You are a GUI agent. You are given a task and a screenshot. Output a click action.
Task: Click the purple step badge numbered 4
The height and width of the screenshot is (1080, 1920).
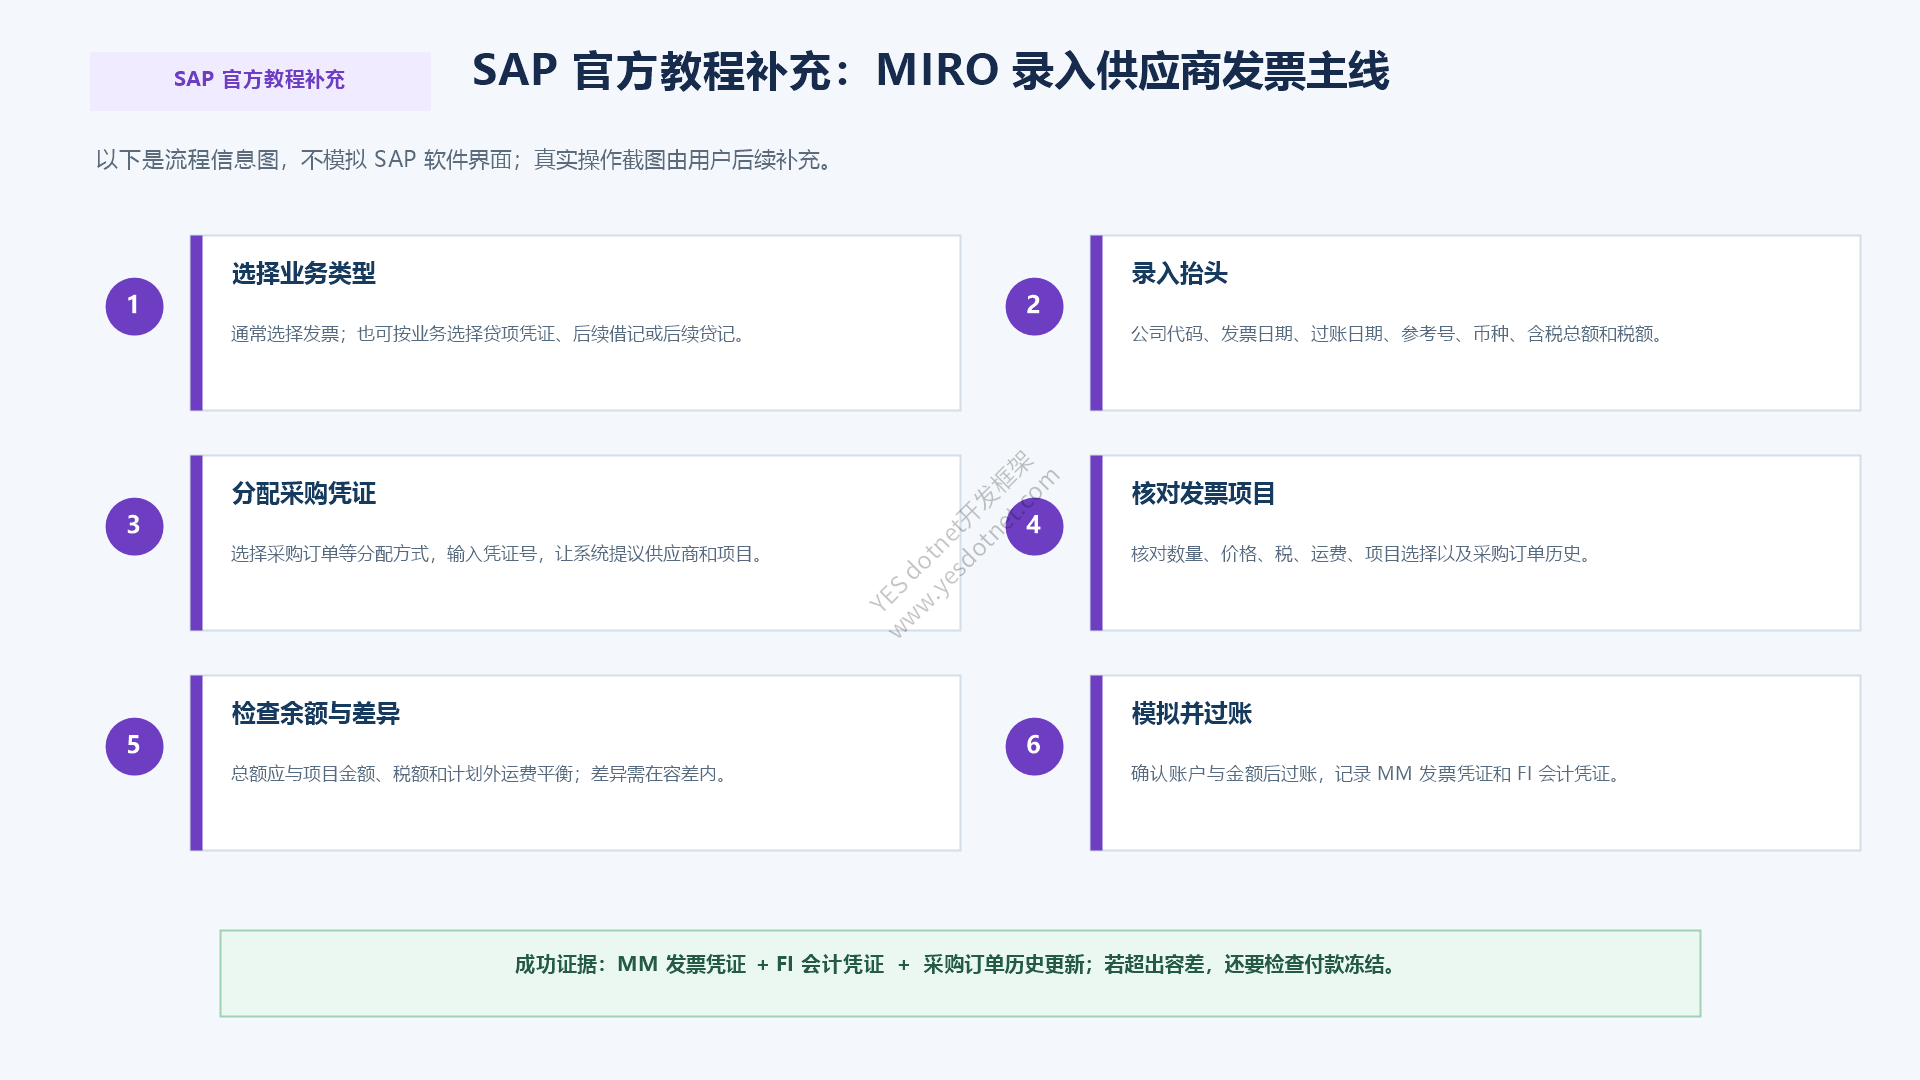pos(1034,526)
